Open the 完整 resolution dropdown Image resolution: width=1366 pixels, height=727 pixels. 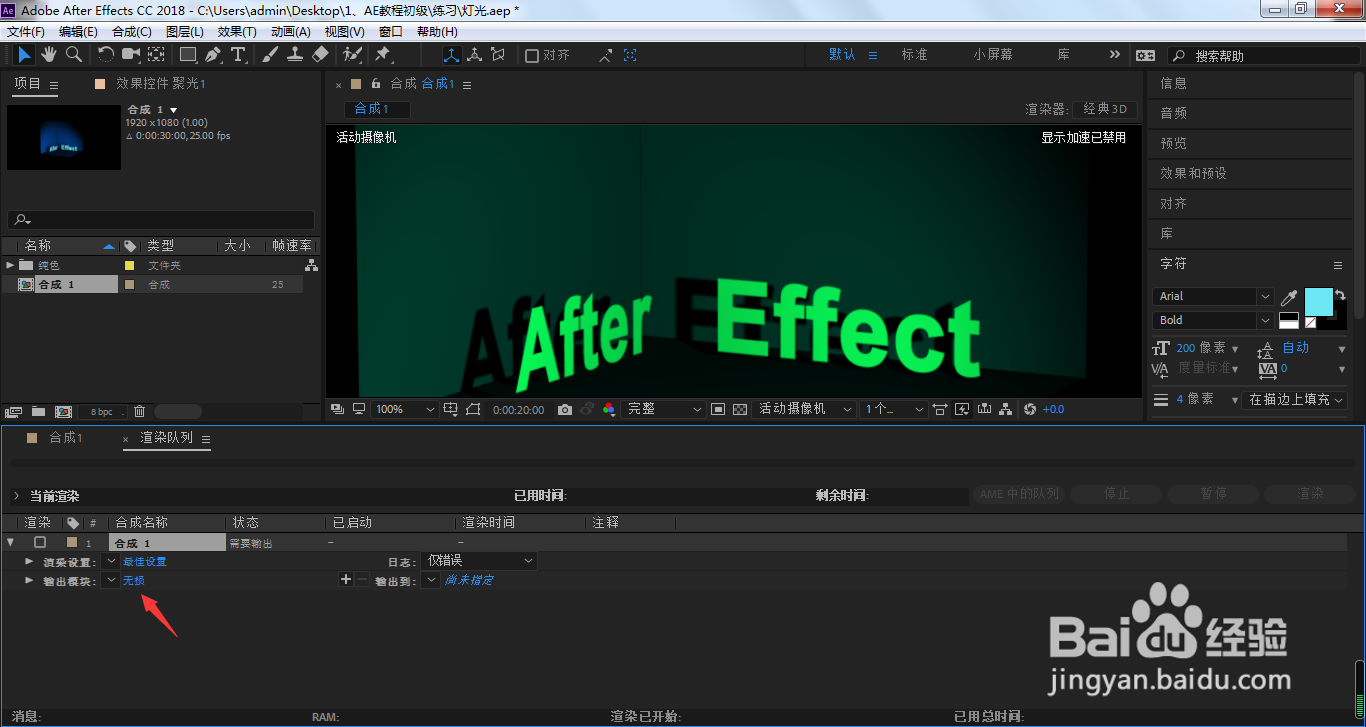click(663, 409)
